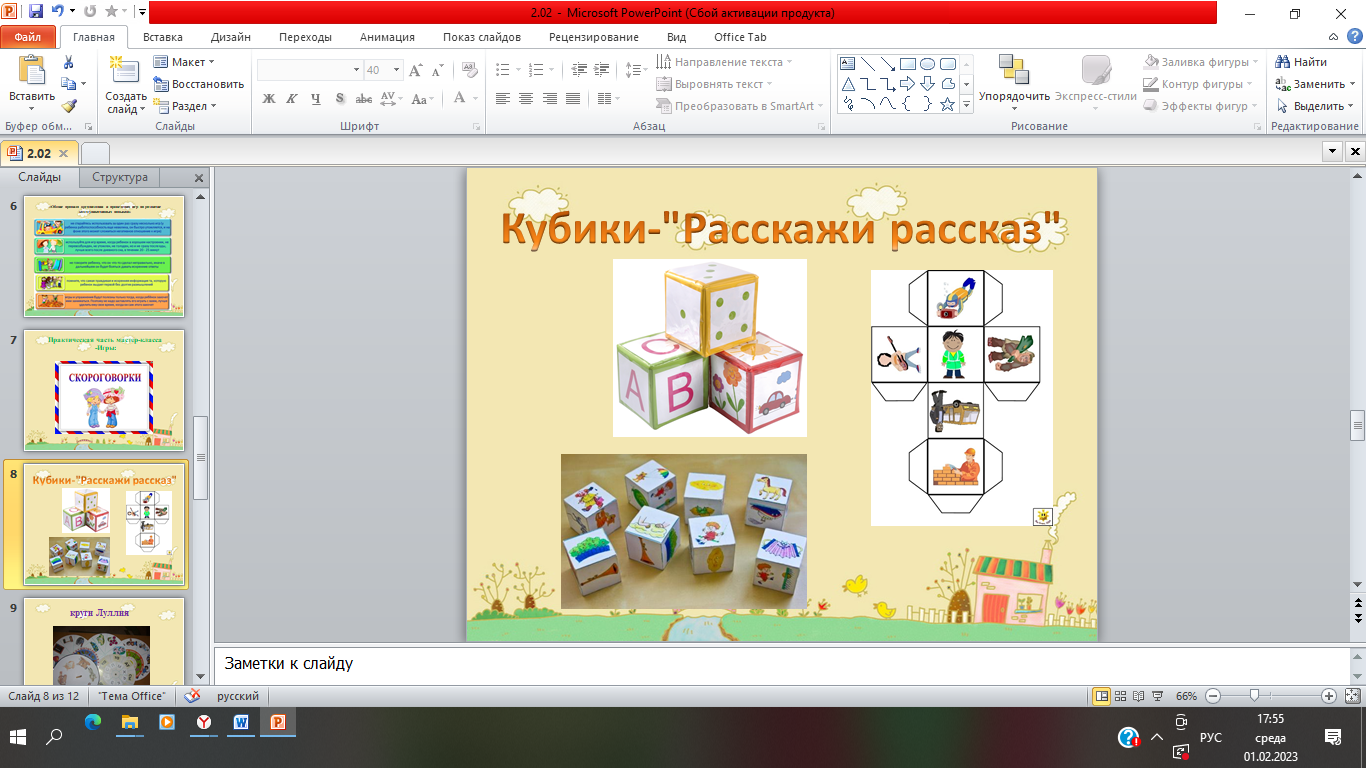Click the Cut scissors icon

pos(68,62)
